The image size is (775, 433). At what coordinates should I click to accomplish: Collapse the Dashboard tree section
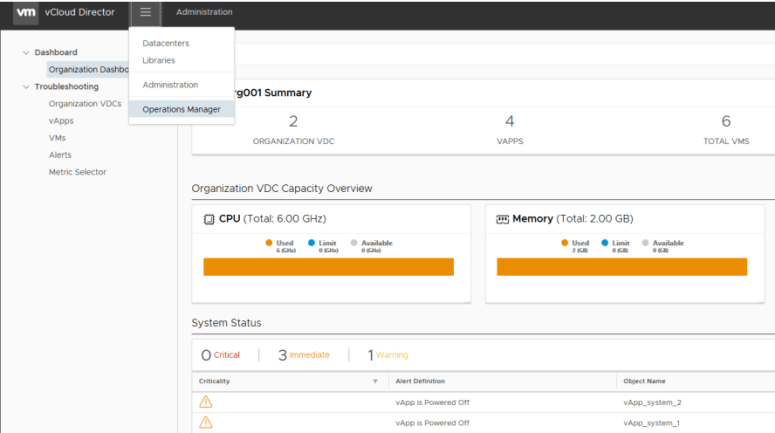pyautogui.click(x=26, y=52)
